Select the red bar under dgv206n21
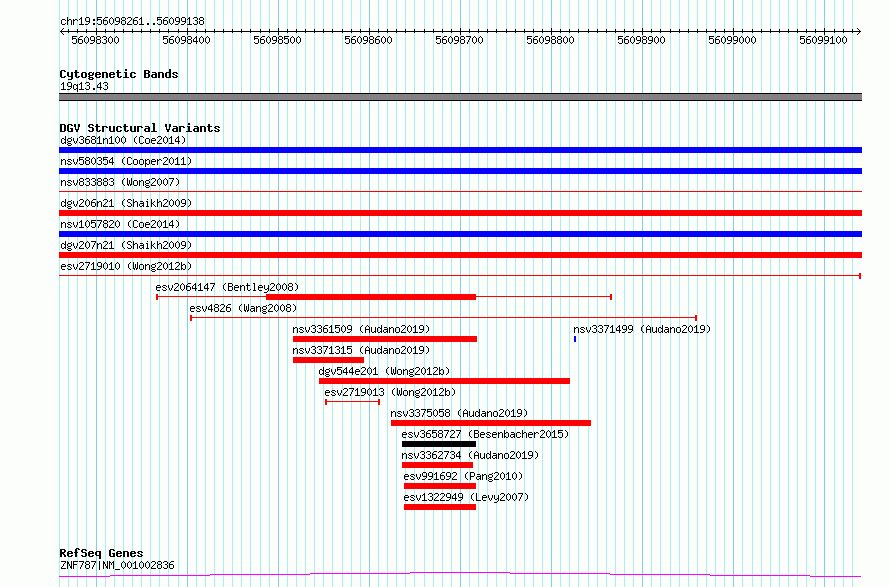890x587 pixels. [460, 213]
